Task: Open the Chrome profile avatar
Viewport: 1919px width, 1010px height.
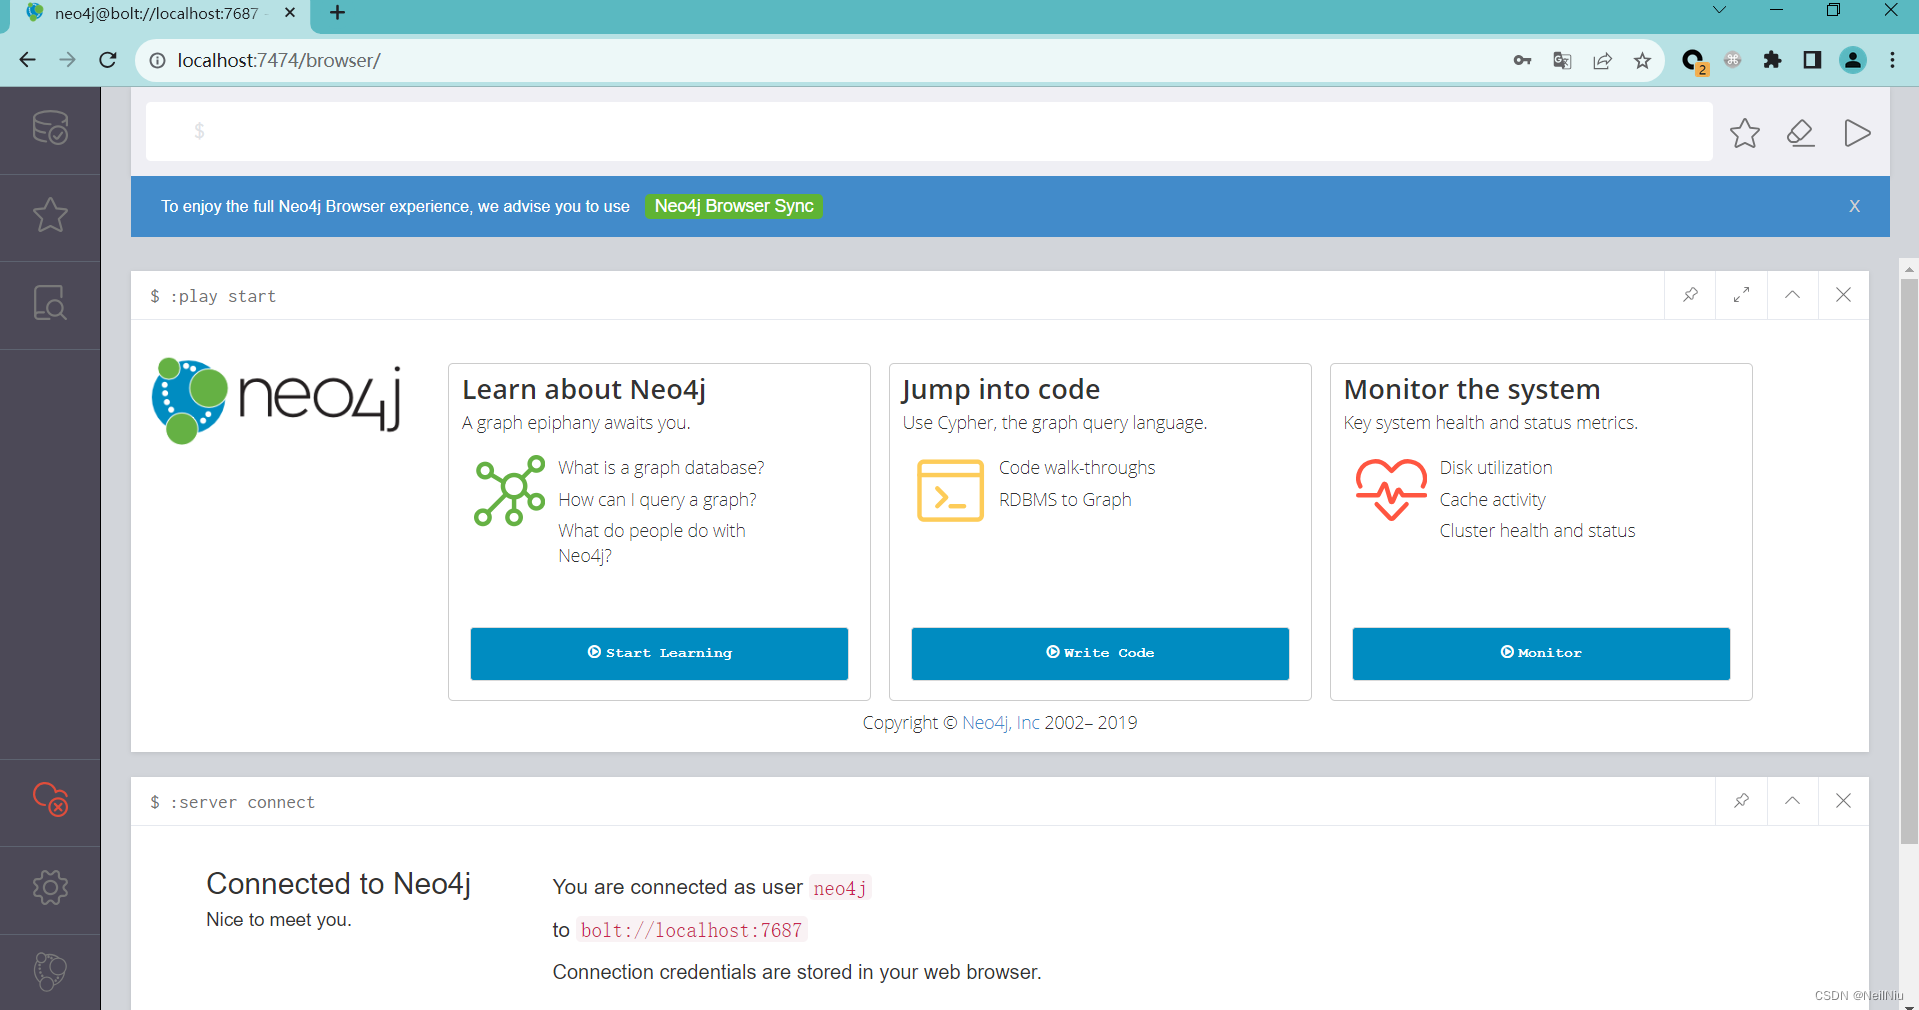Action: [x=1853, y=60]
